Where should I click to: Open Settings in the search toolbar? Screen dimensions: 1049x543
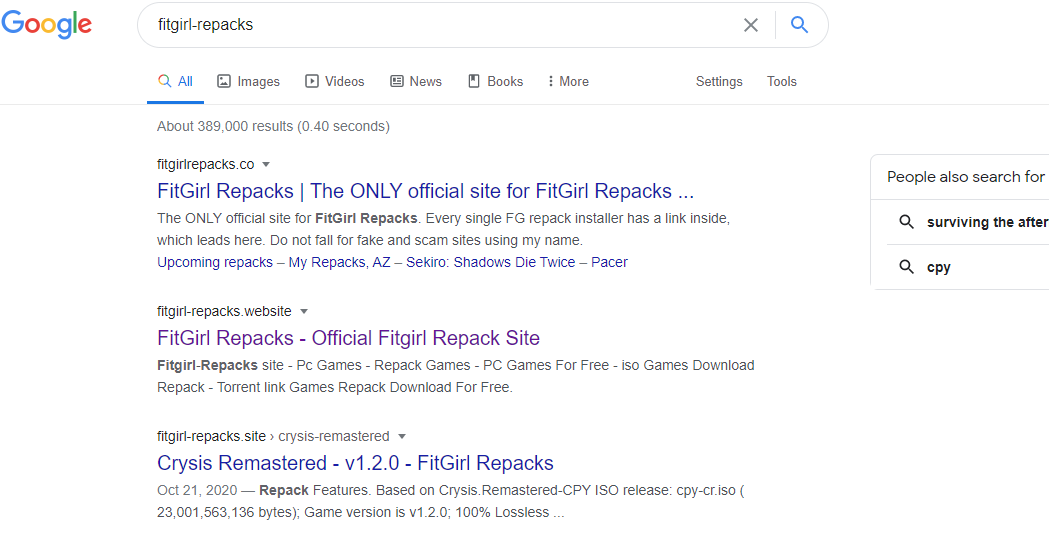tap(719, 82)
